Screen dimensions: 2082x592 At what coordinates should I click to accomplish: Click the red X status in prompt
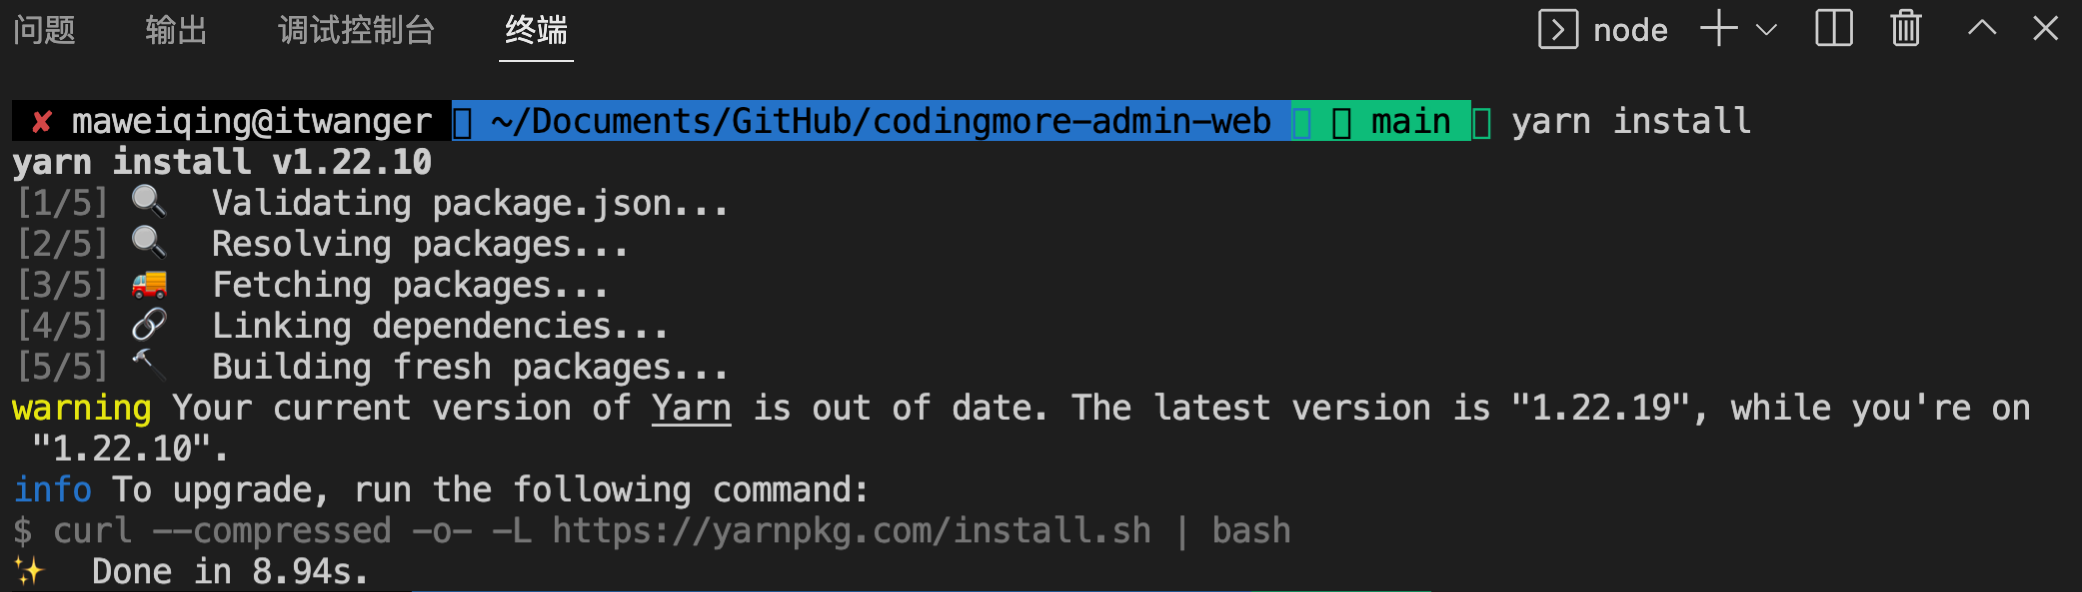pyautogui.click(x=41, y=122)
